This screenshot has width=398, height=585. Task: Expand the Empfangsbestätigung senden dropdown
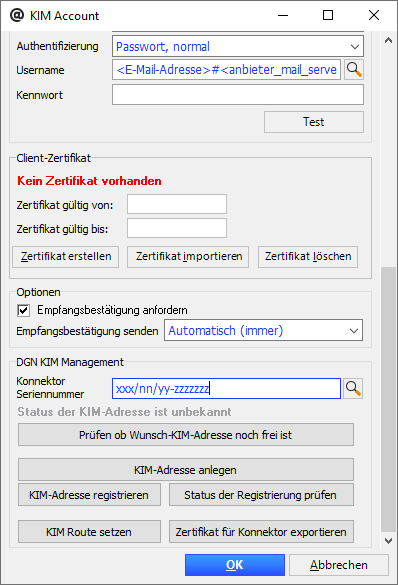tap(263, 330)
